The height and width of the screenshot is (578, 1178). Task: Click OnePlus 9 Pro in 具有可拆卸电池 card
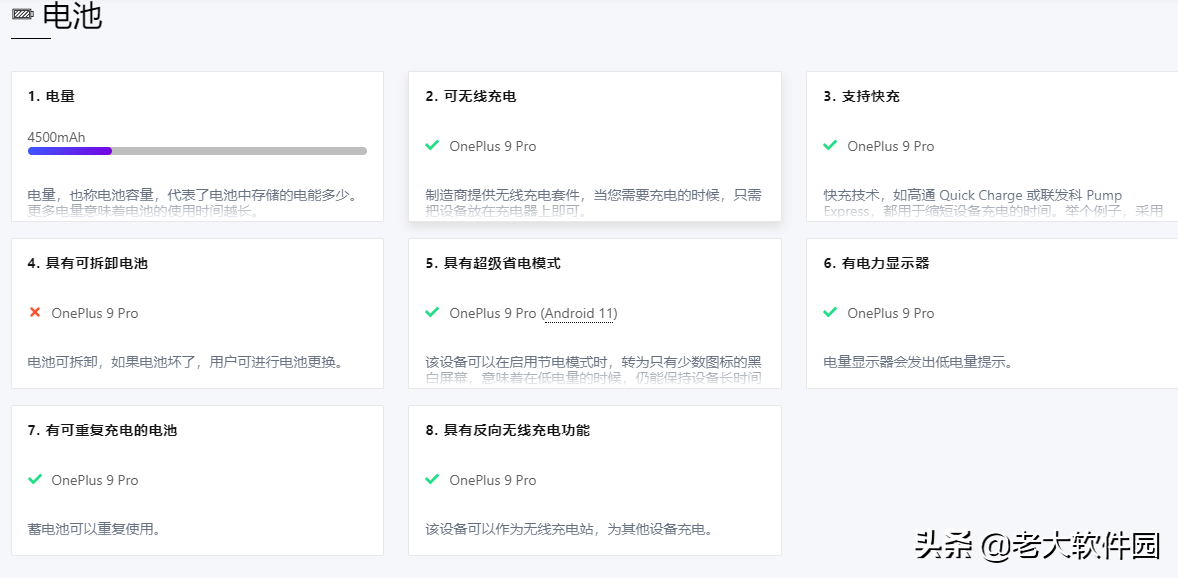click(x=95, y=313)
